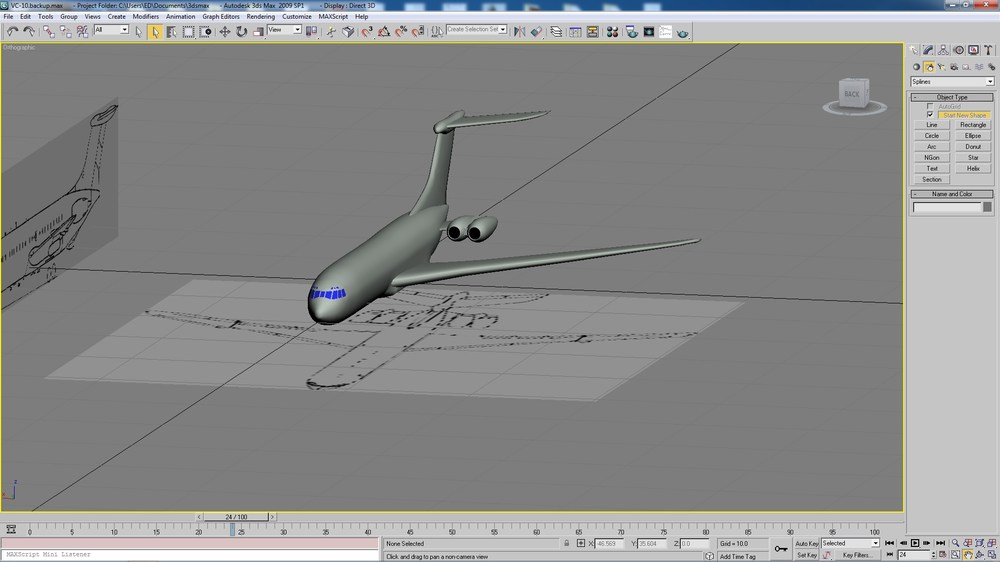Uncheck the Start New Shape checkbox

point(930,115)
